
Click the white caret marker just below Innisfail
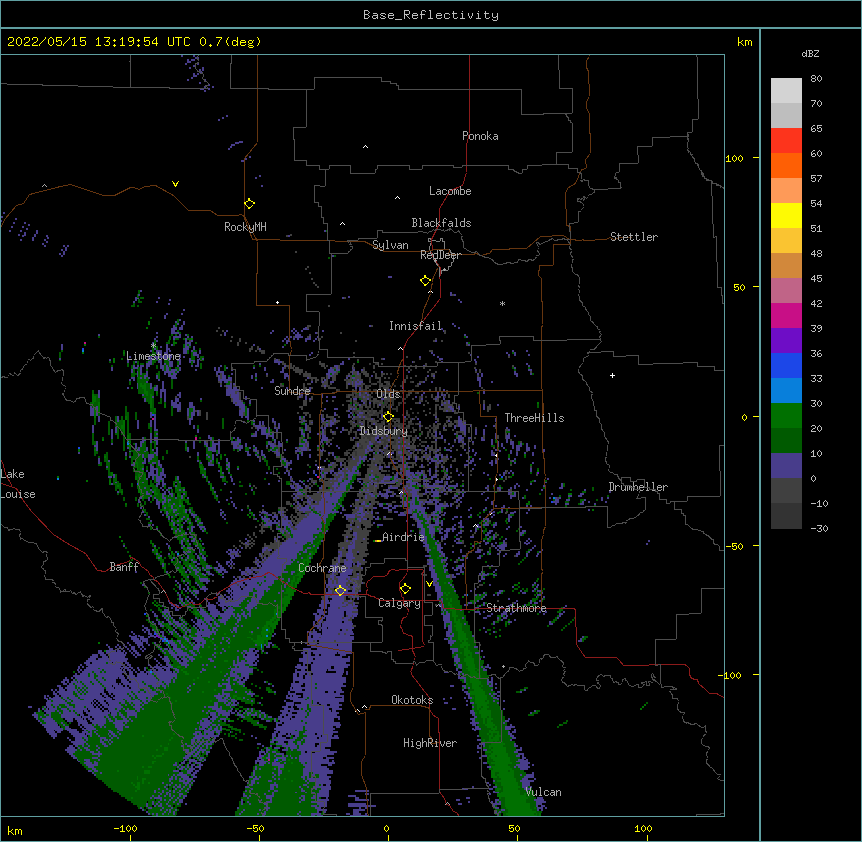tap(400, 348)
